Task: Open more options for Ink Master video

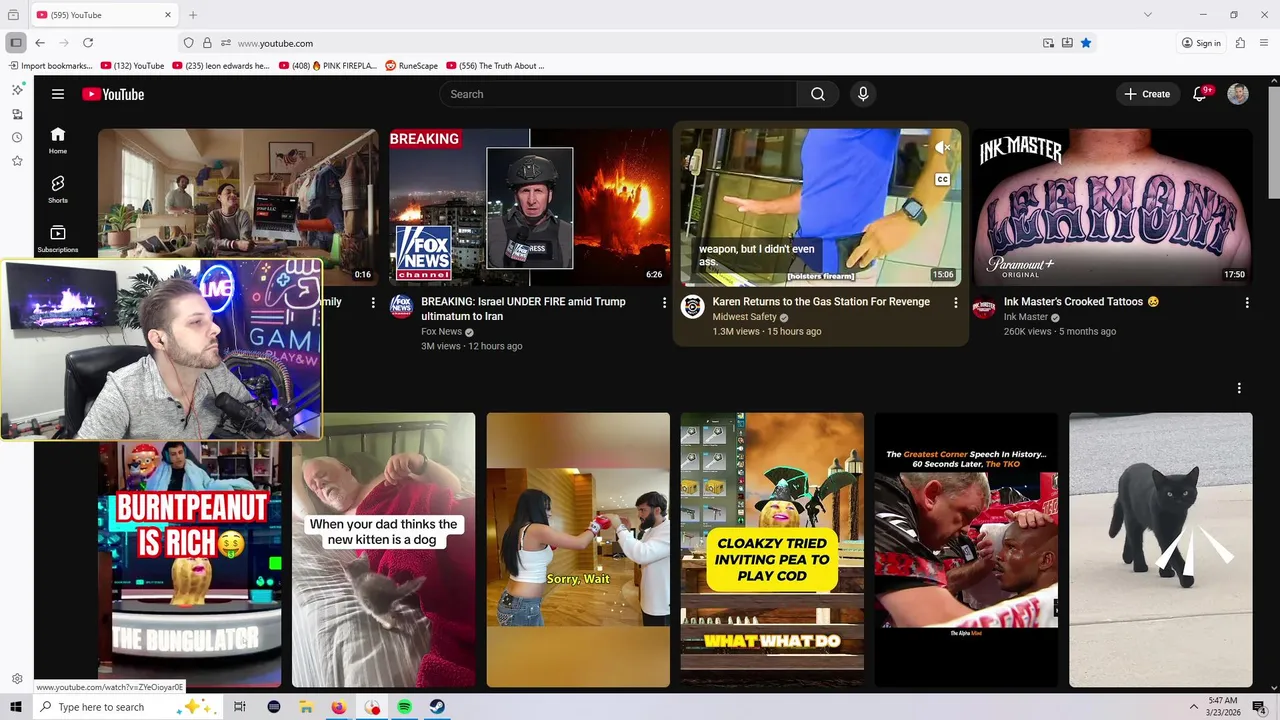Action: click(1246, 303)
